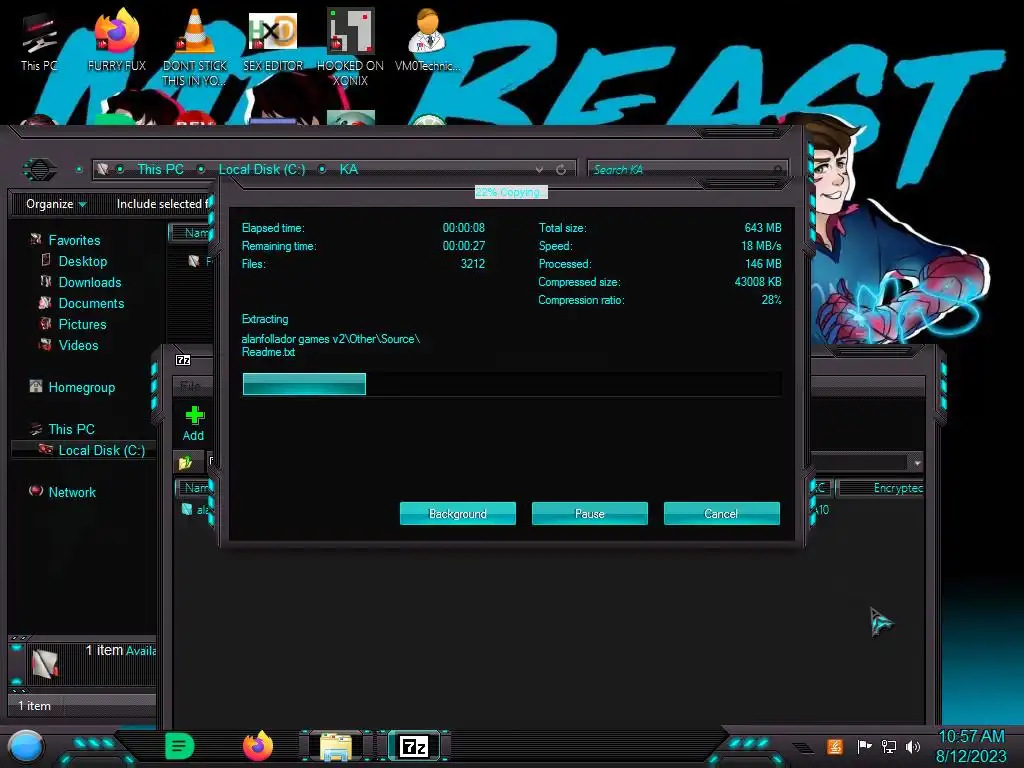The height and width of the screenshot is (768, 1024).
Task: Cancel the extraction
Action: (722, 513)
